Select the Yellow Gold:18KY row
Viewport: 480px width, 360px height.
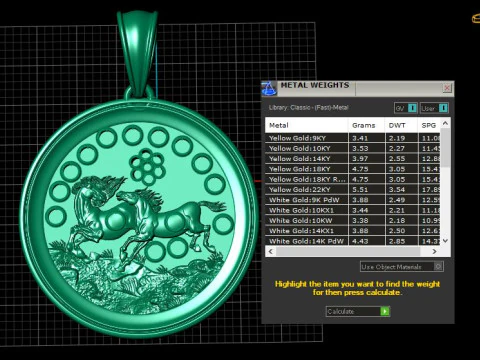pos(353,169)
